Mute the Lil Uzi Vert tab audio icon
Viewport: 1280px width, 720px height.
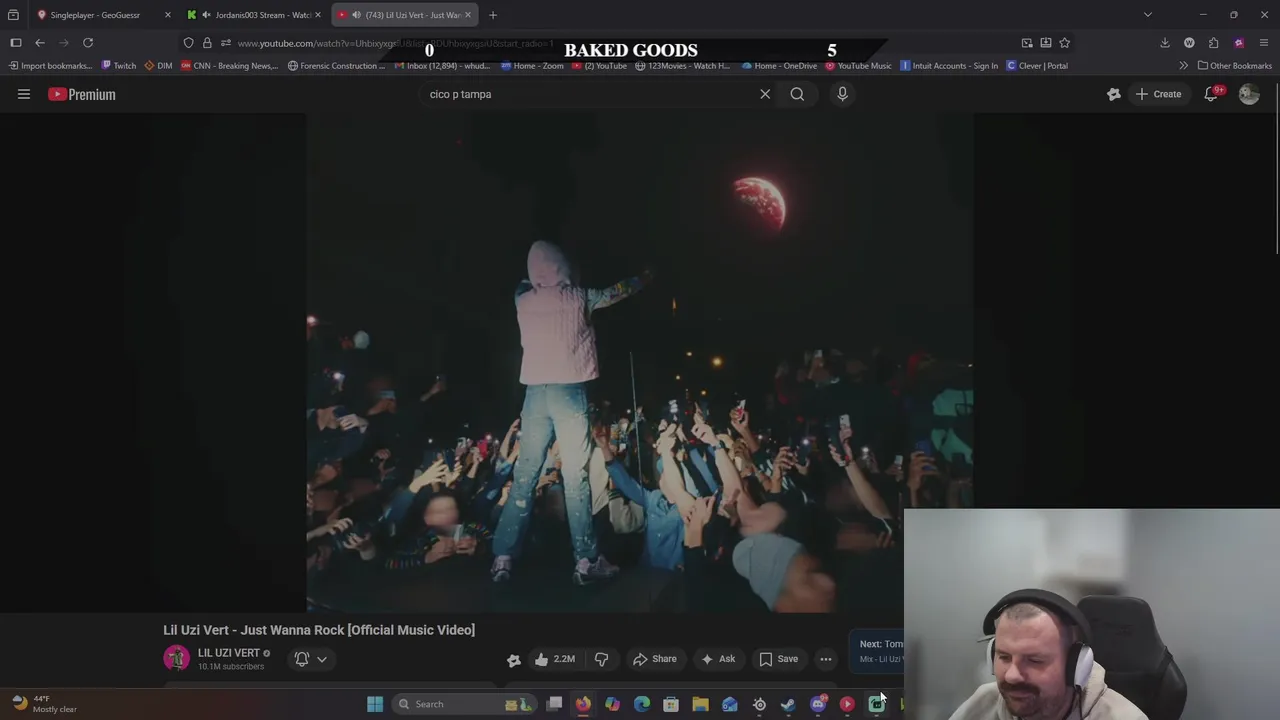coord(356,15)
